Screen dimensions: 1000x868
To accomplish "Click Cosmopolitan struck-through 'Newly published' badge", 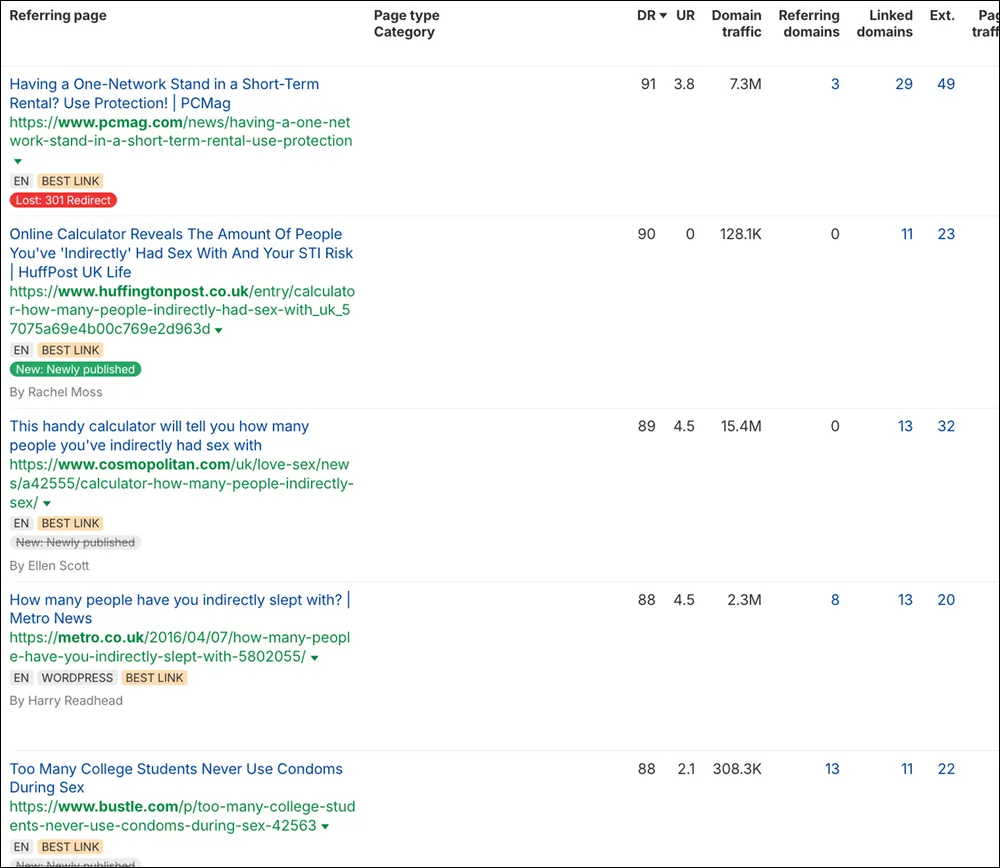I will pyautogui.click(x=75, y=542).
